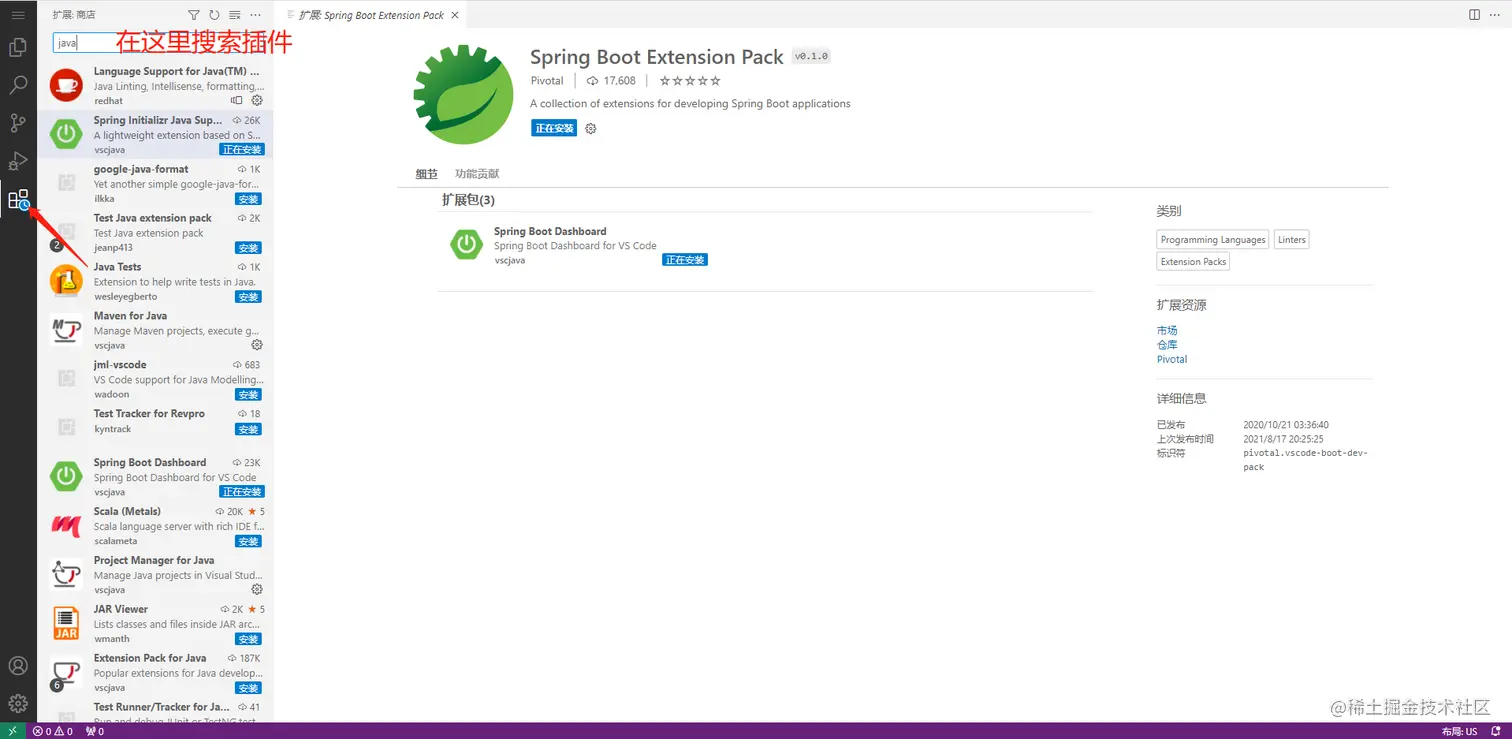
Task: Select Language Support for Java(TM) entry
Action: pos(155,85)
